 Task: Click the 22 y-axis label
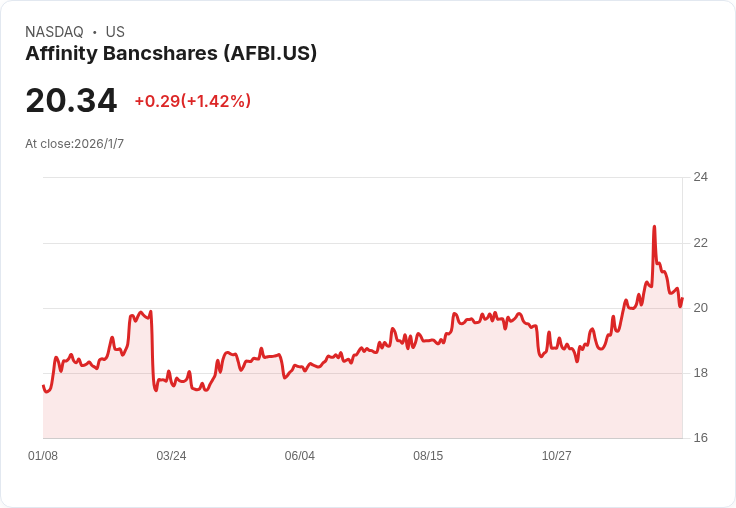coord(700,243)
